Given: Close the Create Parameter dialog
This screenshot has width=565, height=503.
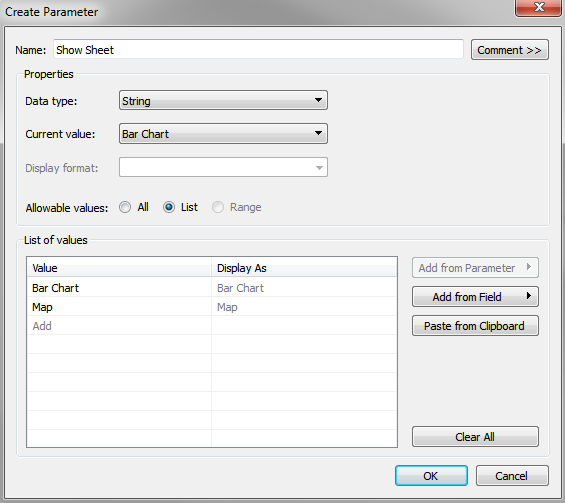Looking at the screenshot, I should click(x=538, y=8).
